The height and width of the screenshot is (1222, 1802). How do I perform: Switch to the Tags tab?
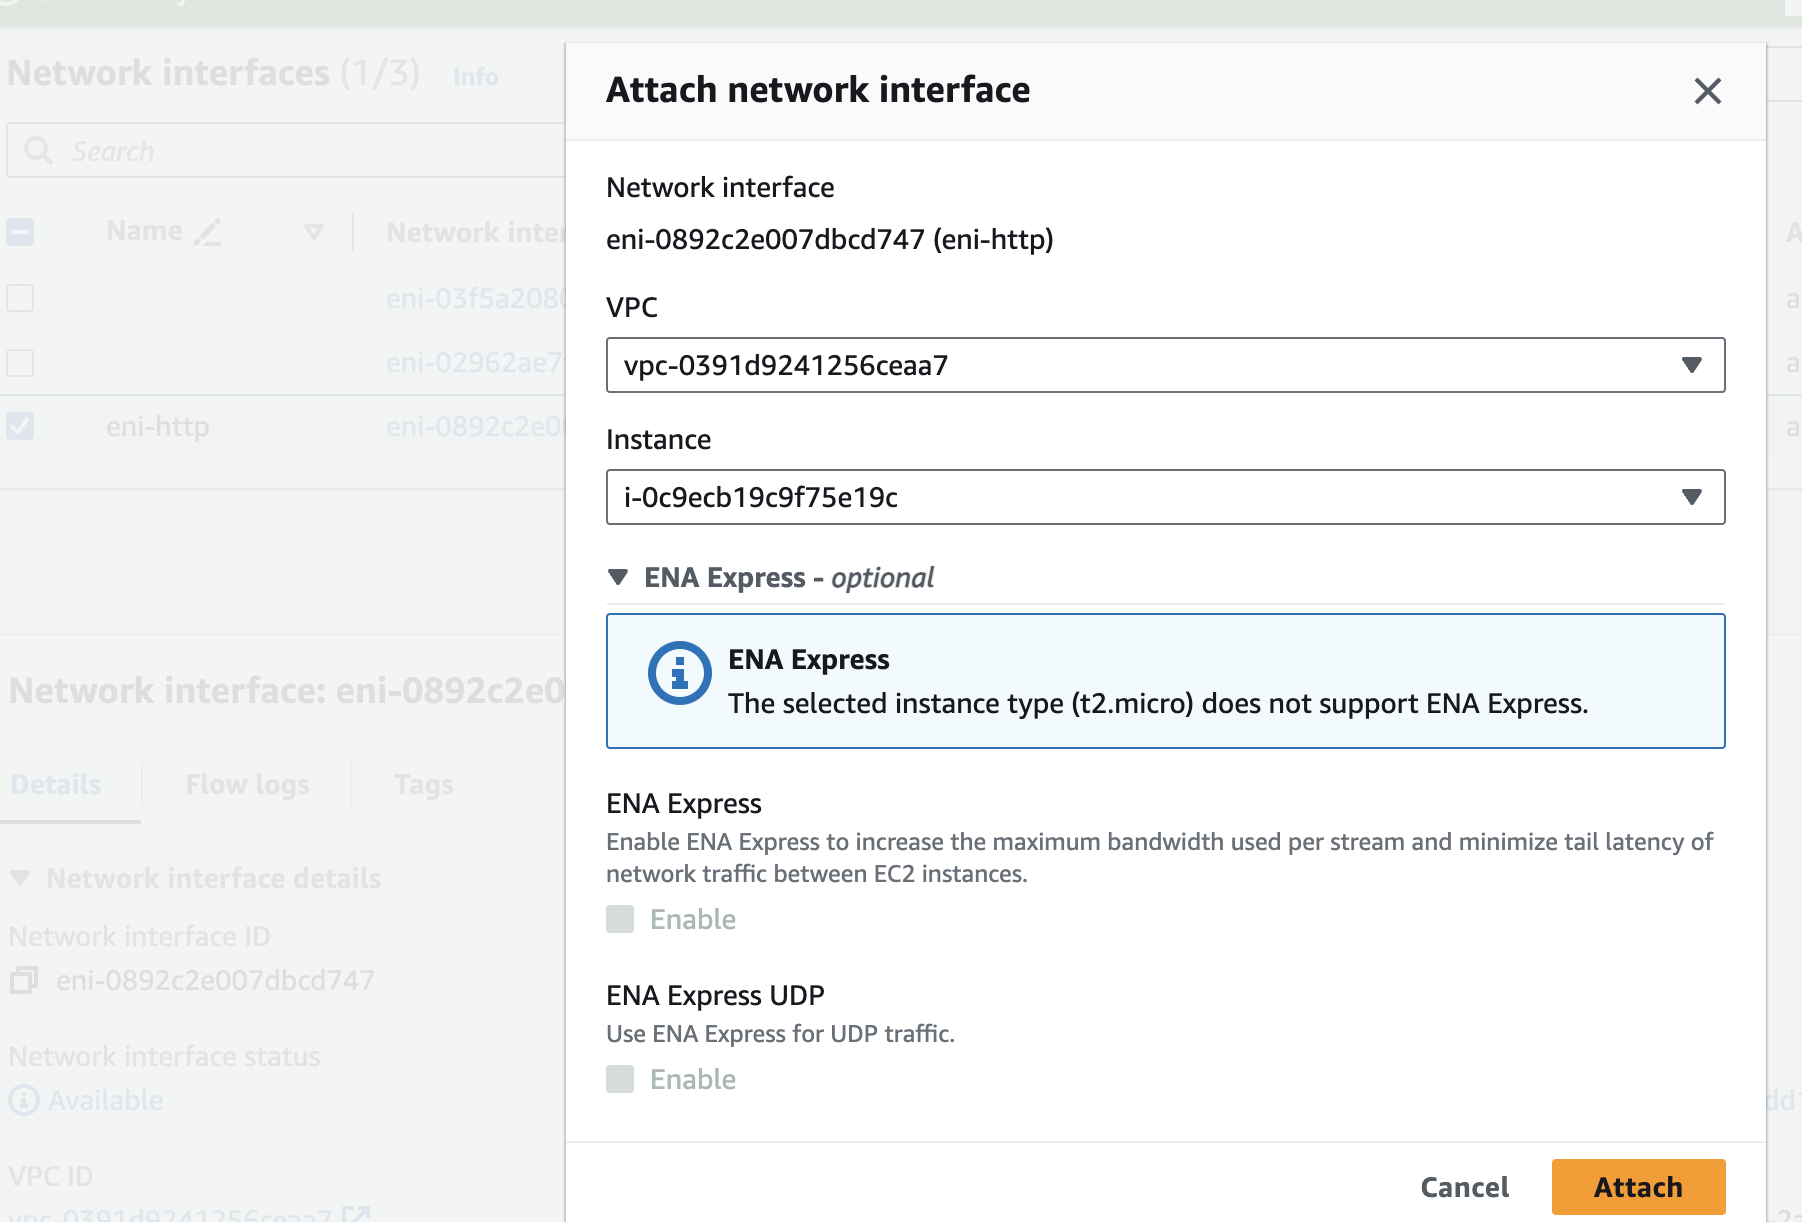pyautogui.click(x=423, y=784)
